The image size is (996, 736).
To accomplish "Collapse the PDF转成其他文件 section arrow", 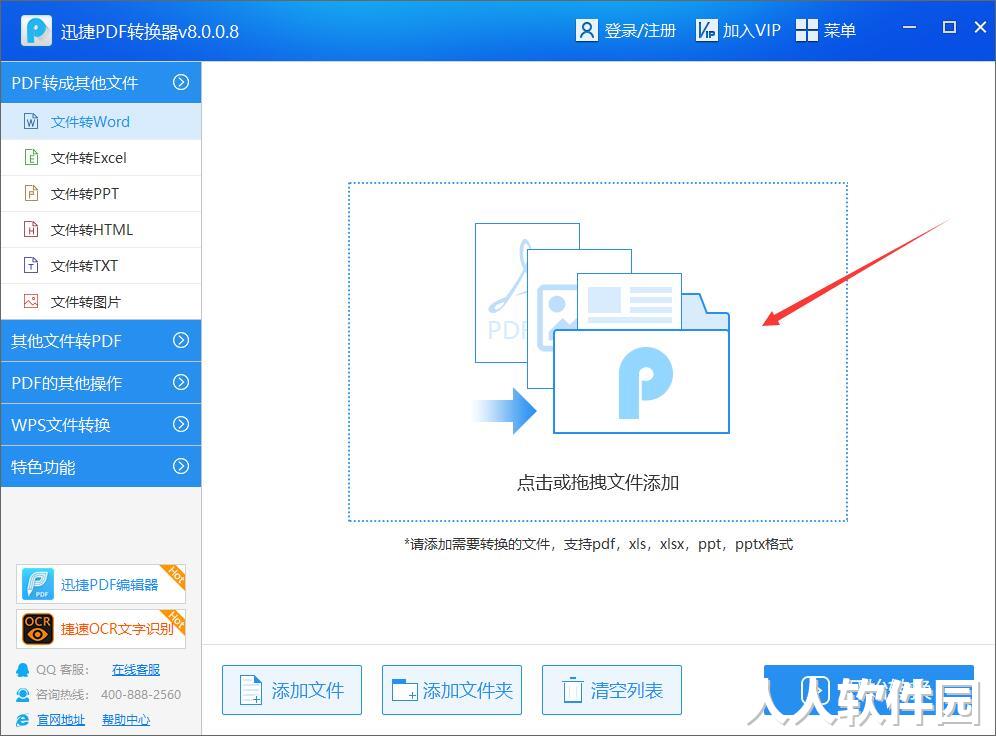I will [x=181, y=82].
